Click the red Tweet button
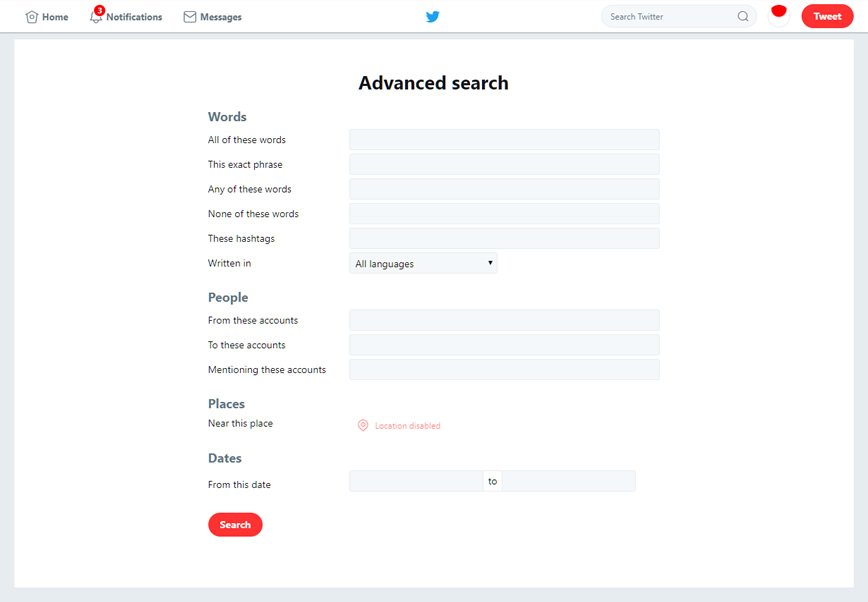The height and width of the screenshot is (602, 868). (828, 17)
